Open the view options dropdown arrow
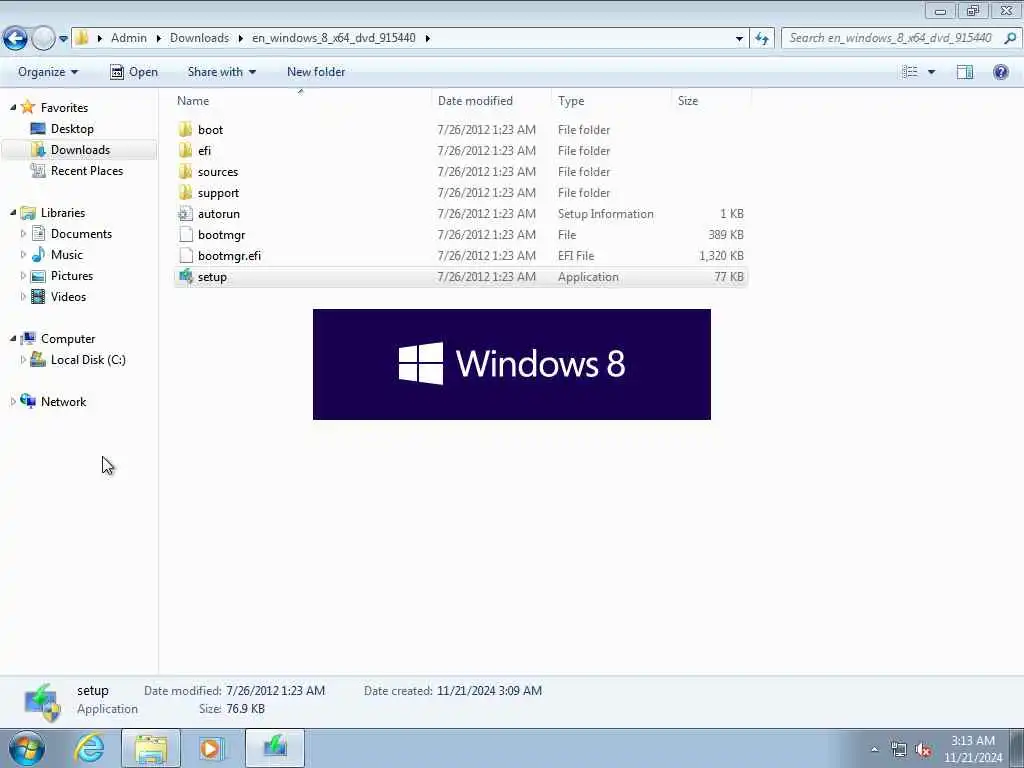The image size is (1024, 768). click(931, 72)
